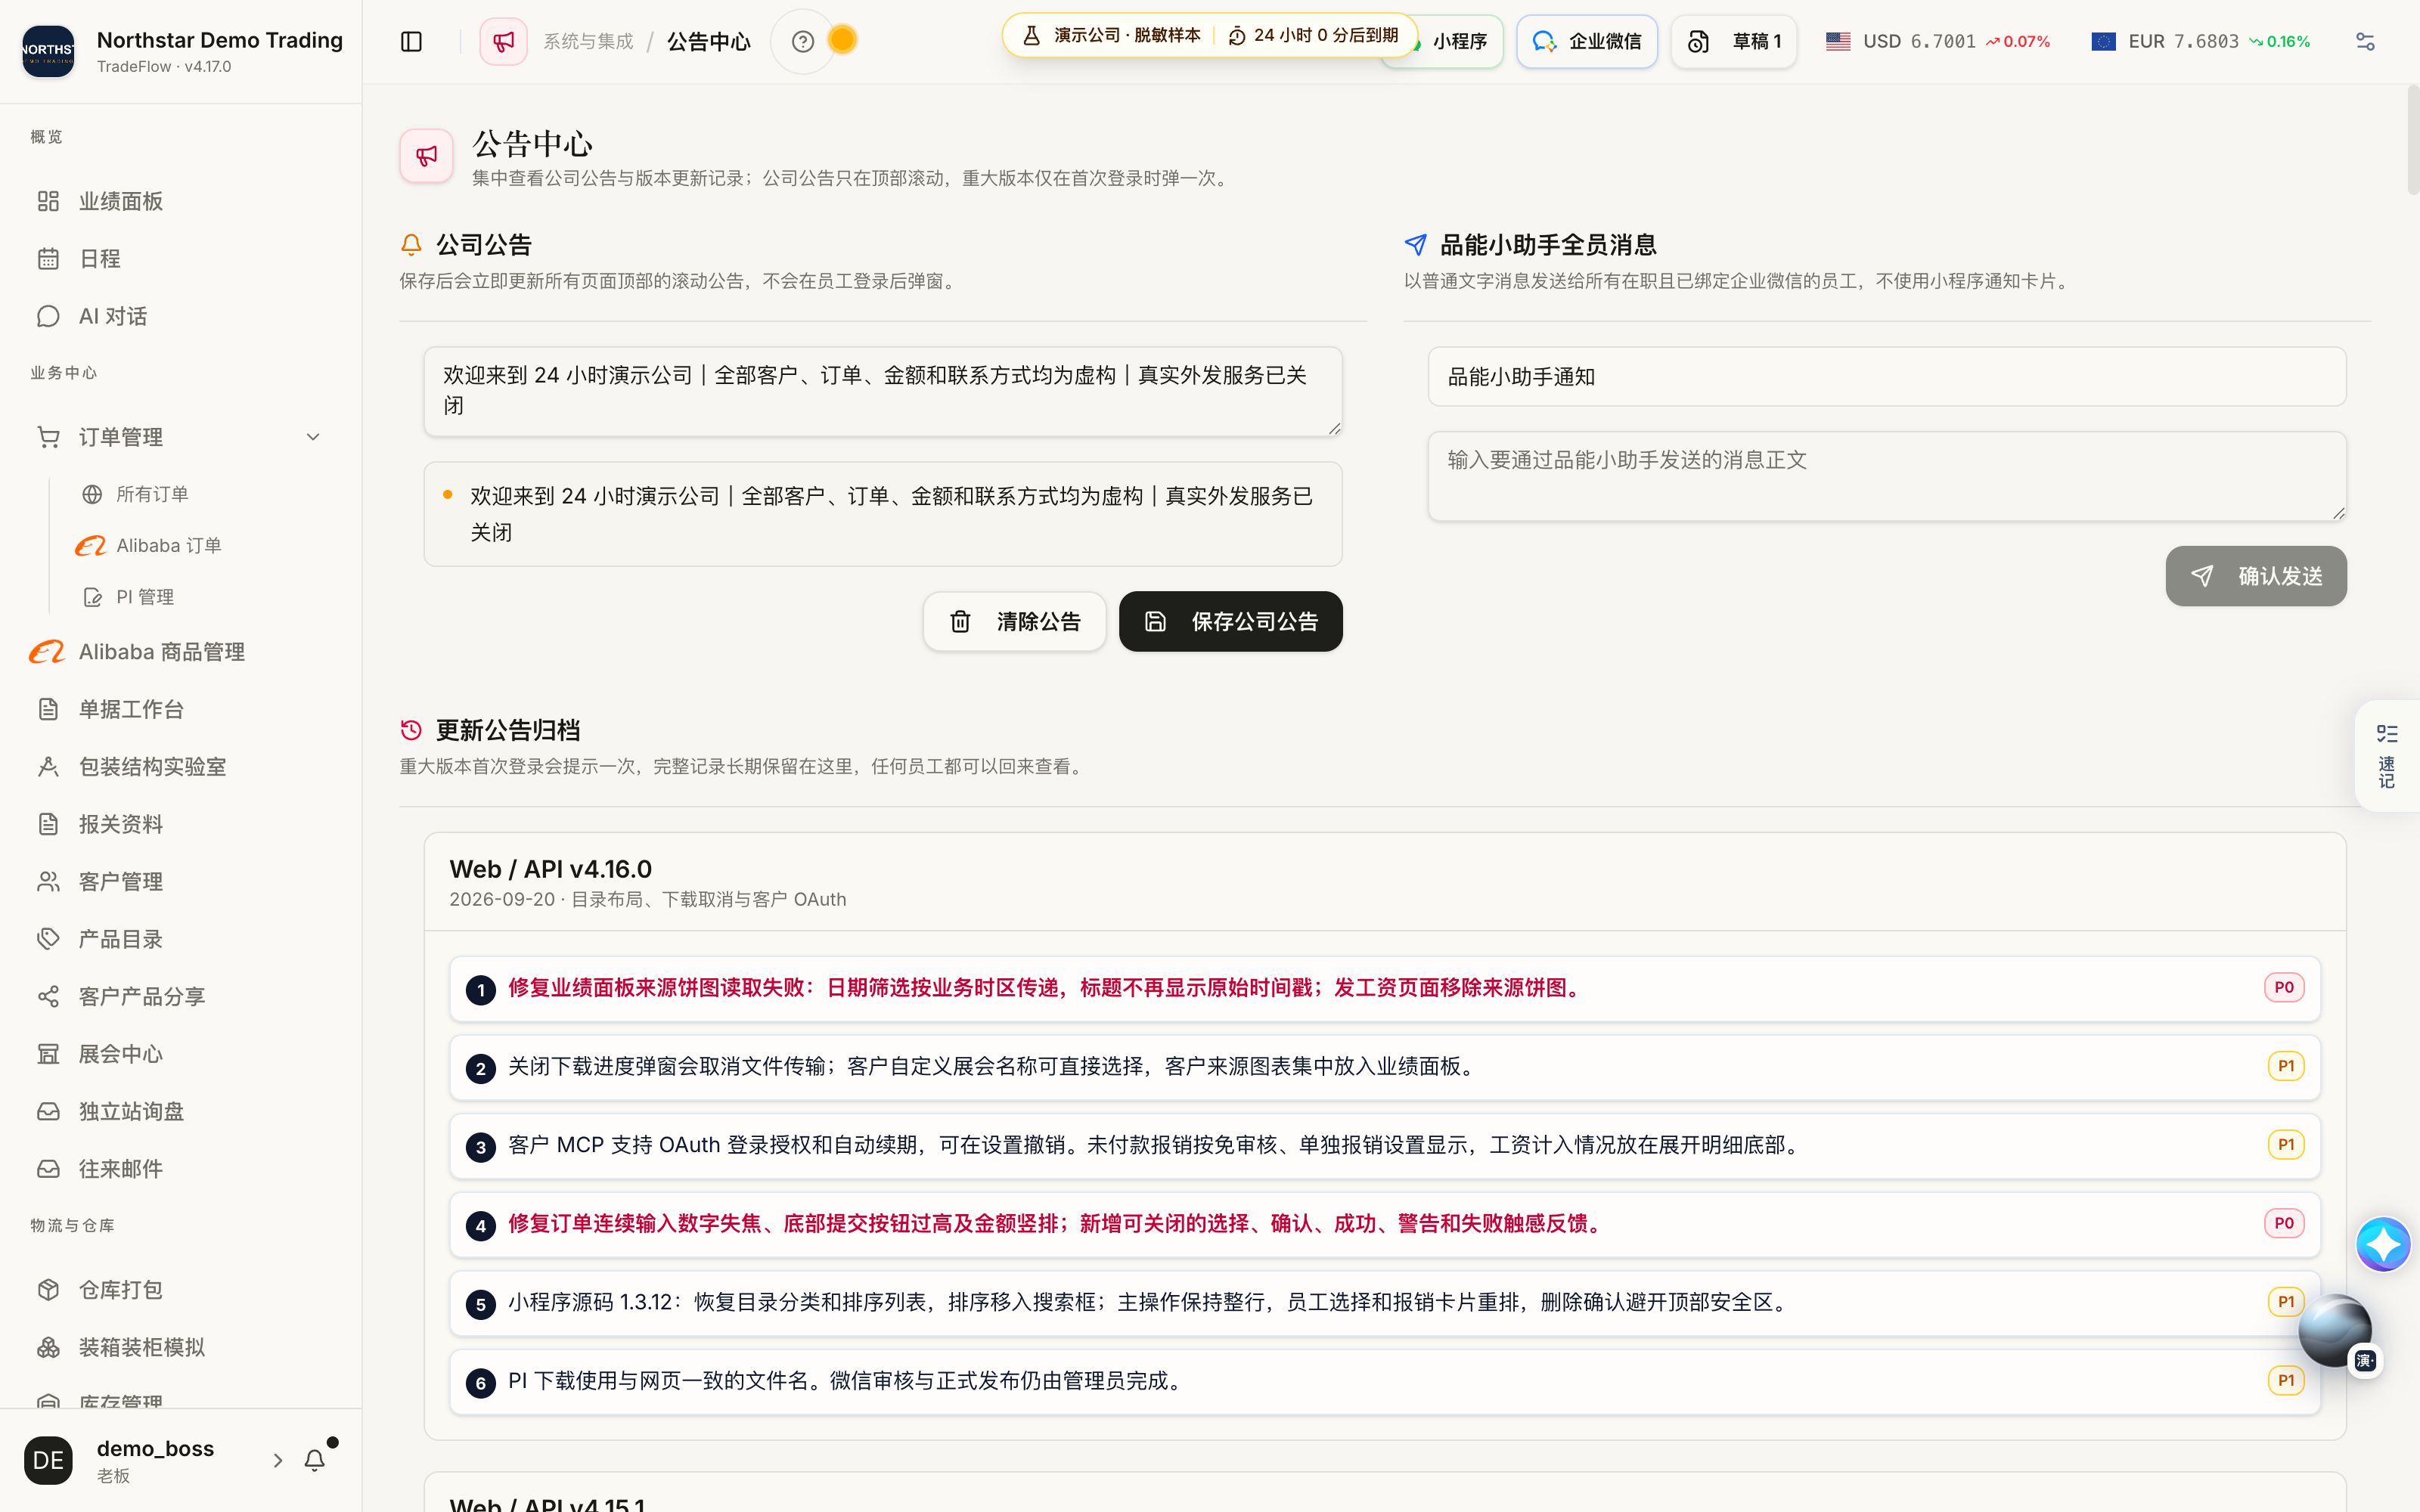Focus the 品能小助手通知 title field
The image size is (2420, 1512).
click(x=1887, y=377)
